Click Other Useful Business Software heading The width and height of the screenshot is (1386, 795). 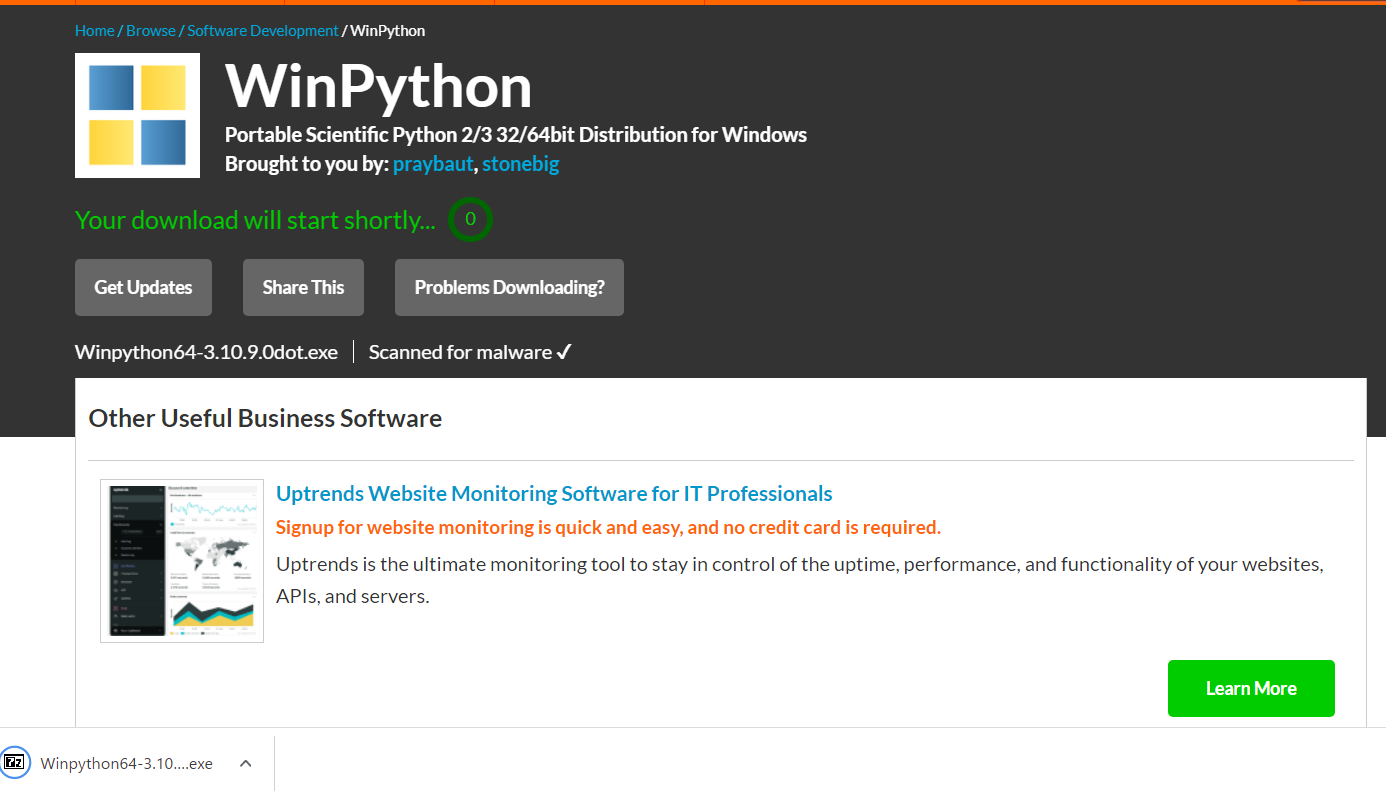(265, 418)
